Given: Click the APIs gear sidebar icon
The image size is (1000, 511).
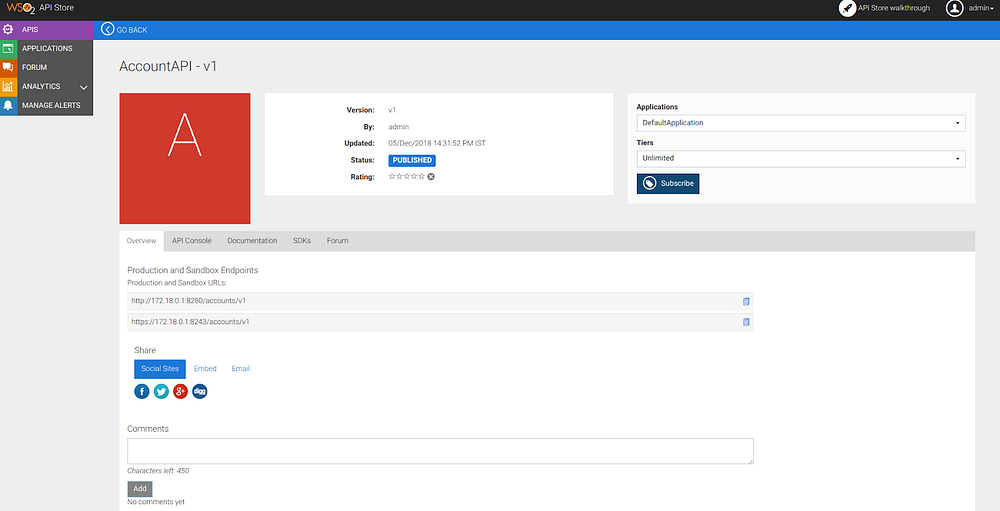Looking at the screenshot, I should point(8,30).
